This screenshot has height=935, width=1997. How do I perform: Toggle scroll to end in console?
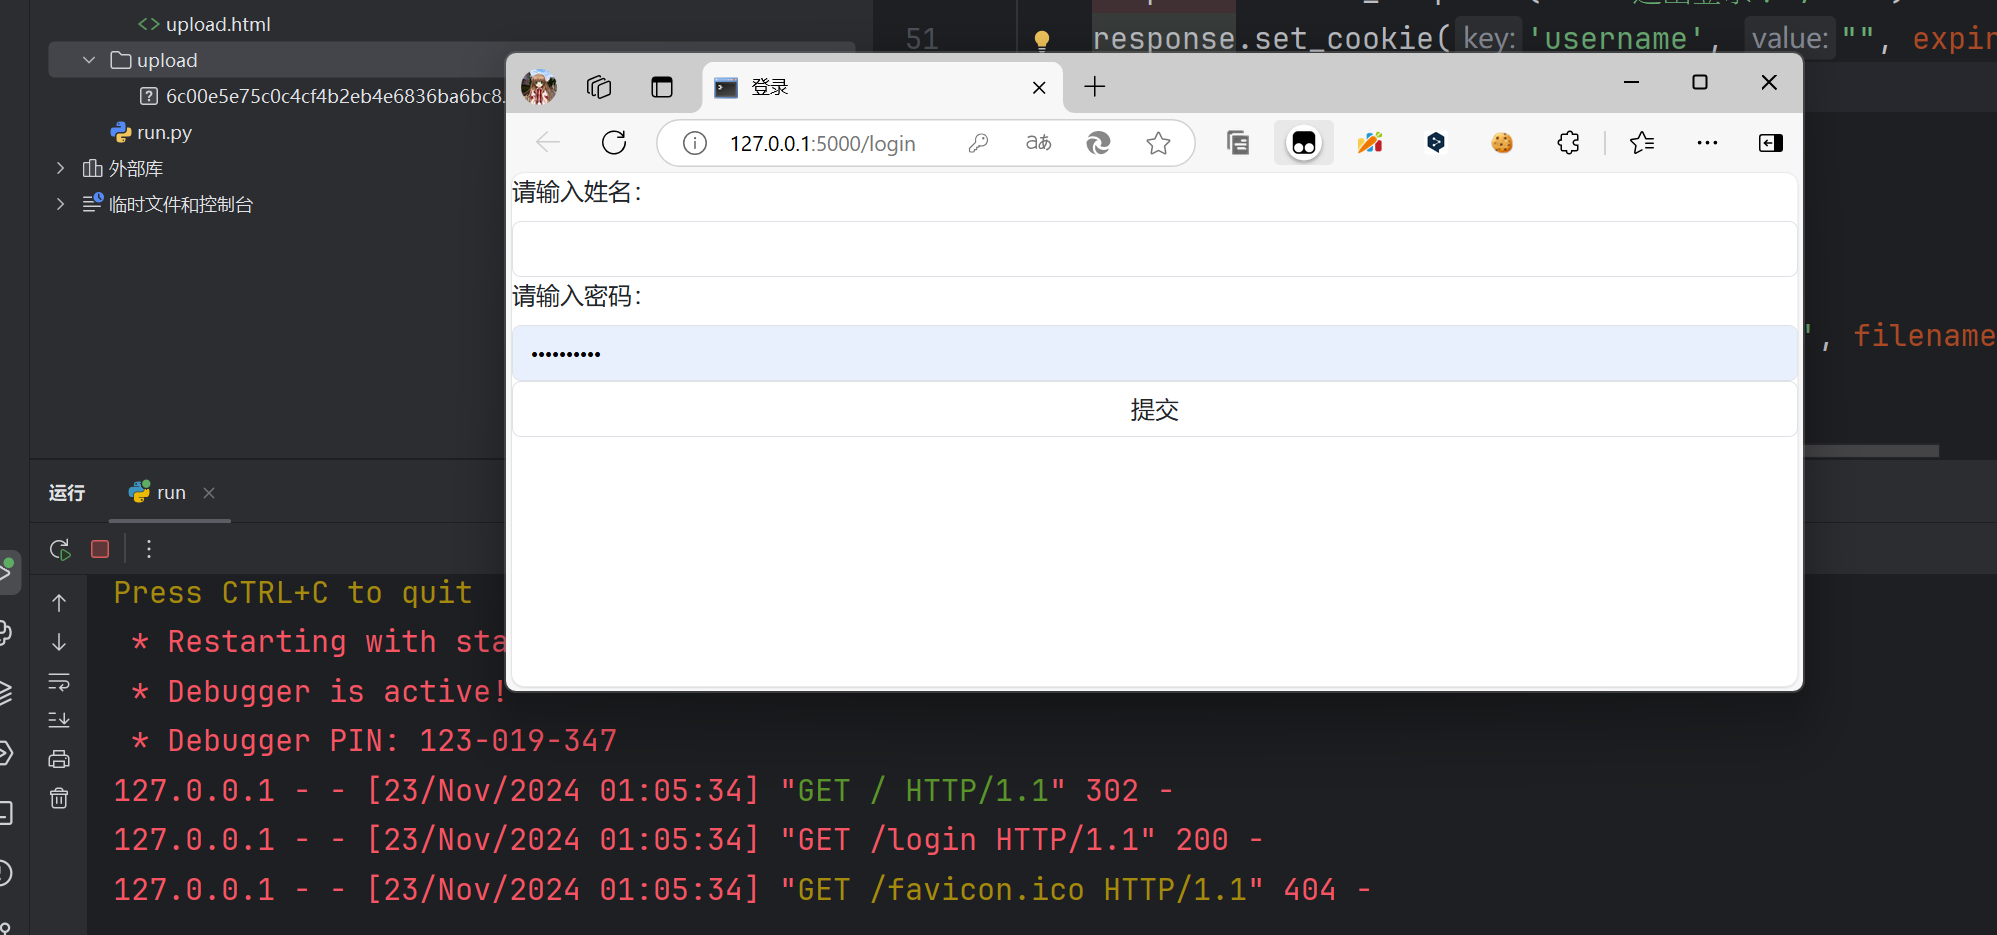(59, 720)
